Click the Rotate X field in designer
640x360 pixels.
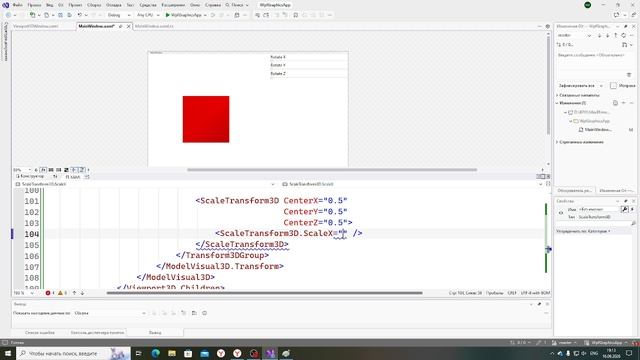pos(309,57)
